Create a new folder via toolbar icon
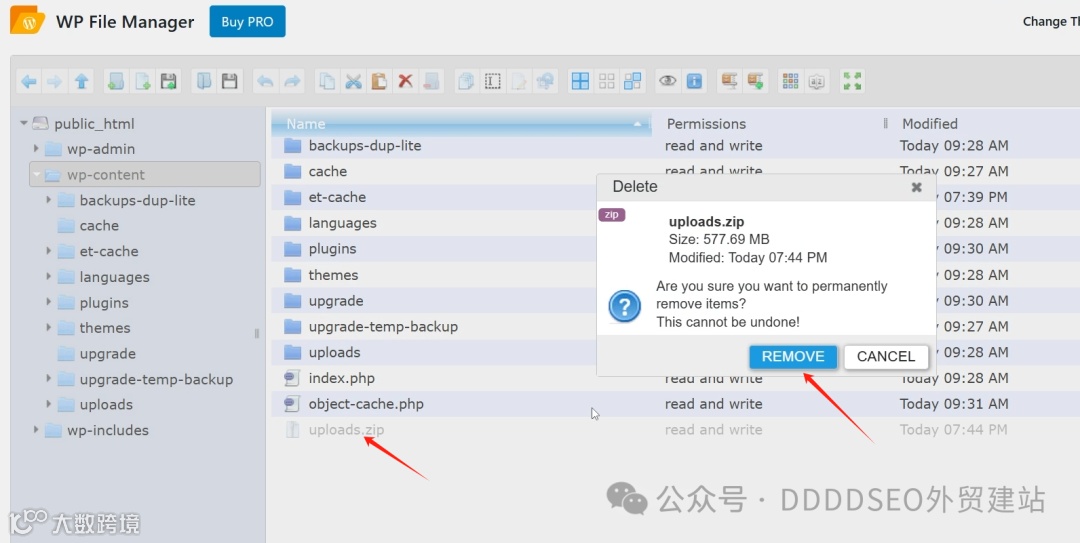 (x=116, y=81)
